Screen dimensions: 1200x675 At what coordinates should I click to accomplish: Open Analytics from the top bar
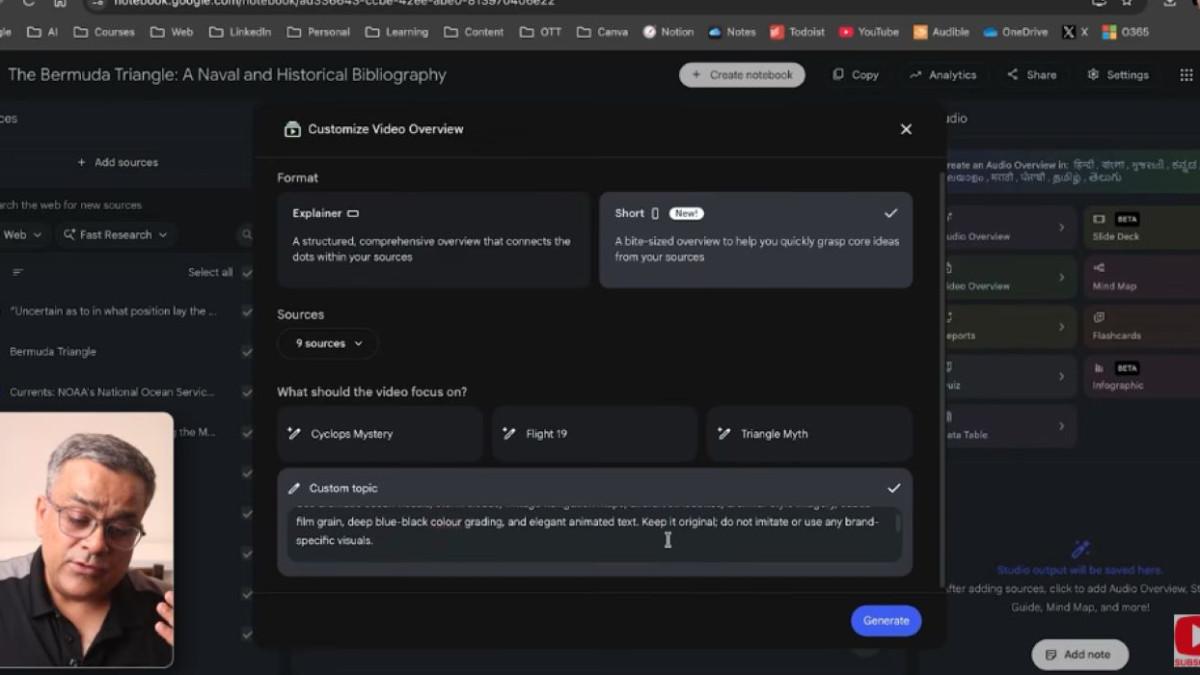pyautogui.click(x=943, y=75)
